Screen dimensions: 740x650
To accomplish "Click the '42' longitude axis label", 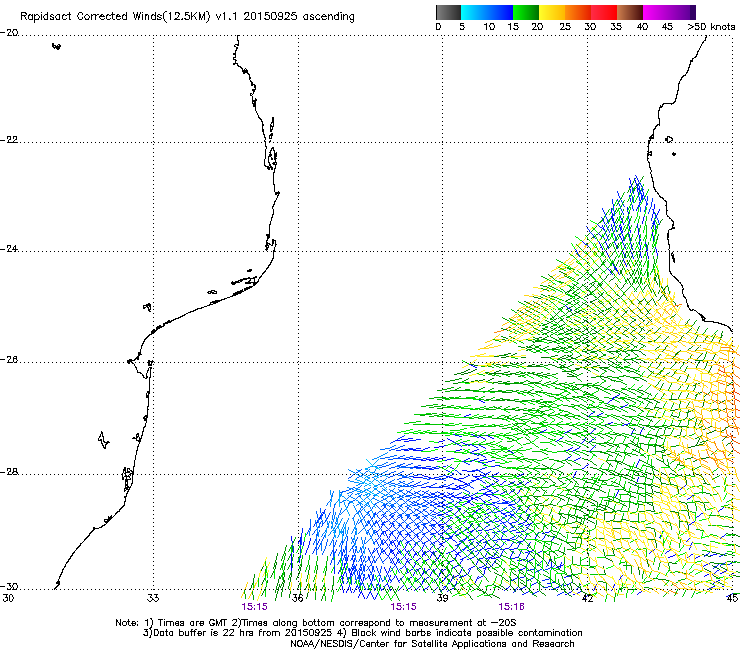I will [587, 598].
